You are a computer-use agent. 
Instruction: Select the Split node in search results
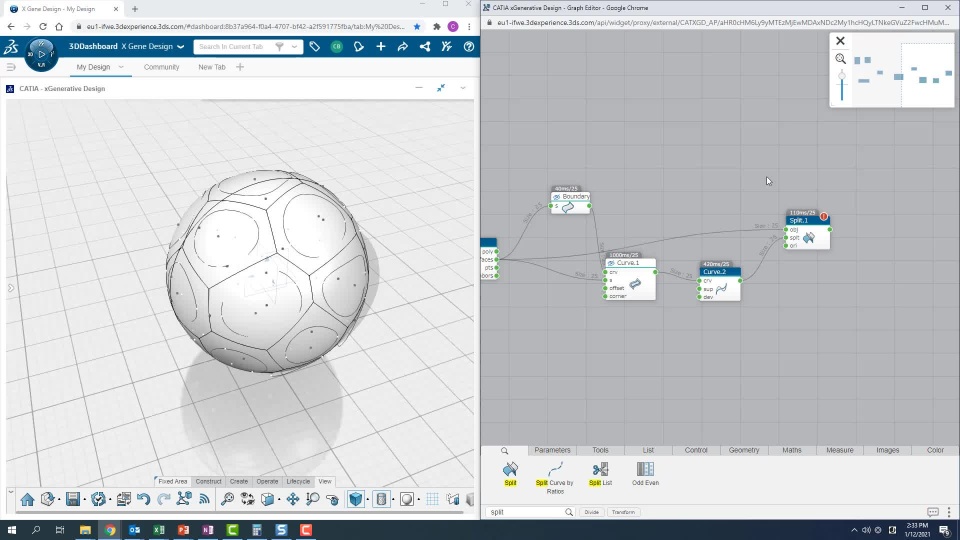510,474
